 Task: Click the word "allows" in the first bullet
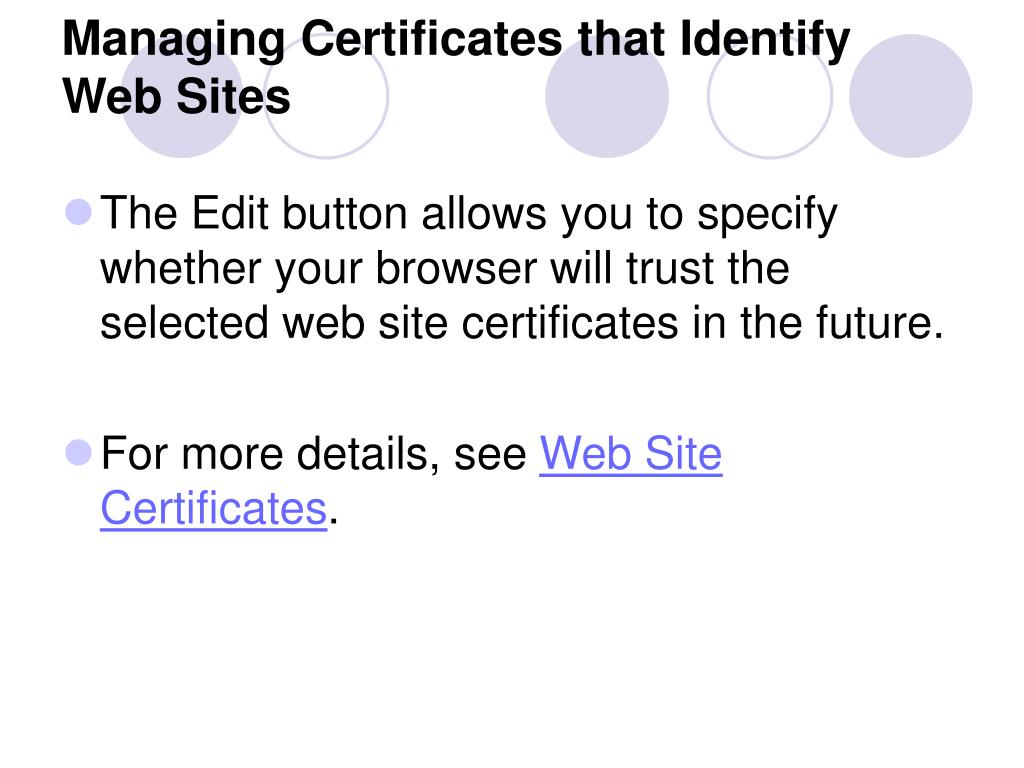[x=484, y=214]
